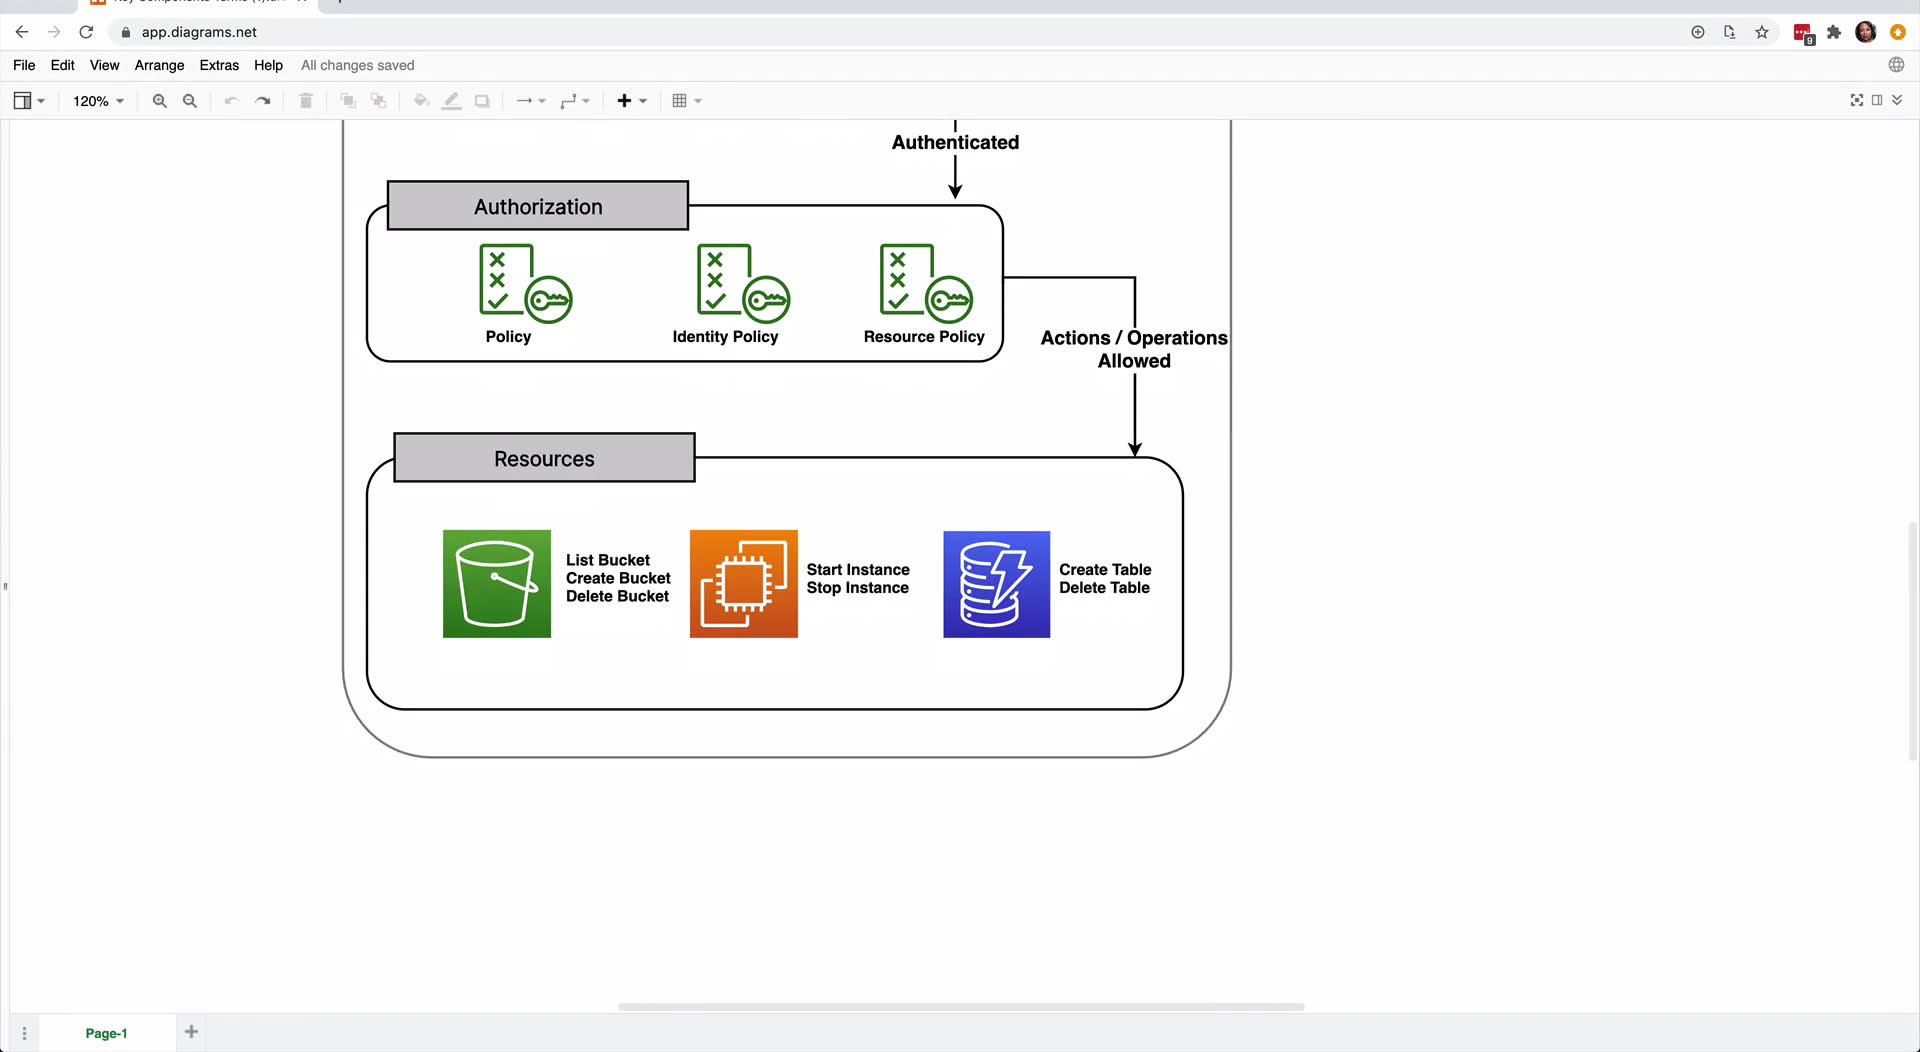Select the Create Table text block
Viewport: 1920px width, 1052px height.
[1105, 579]
